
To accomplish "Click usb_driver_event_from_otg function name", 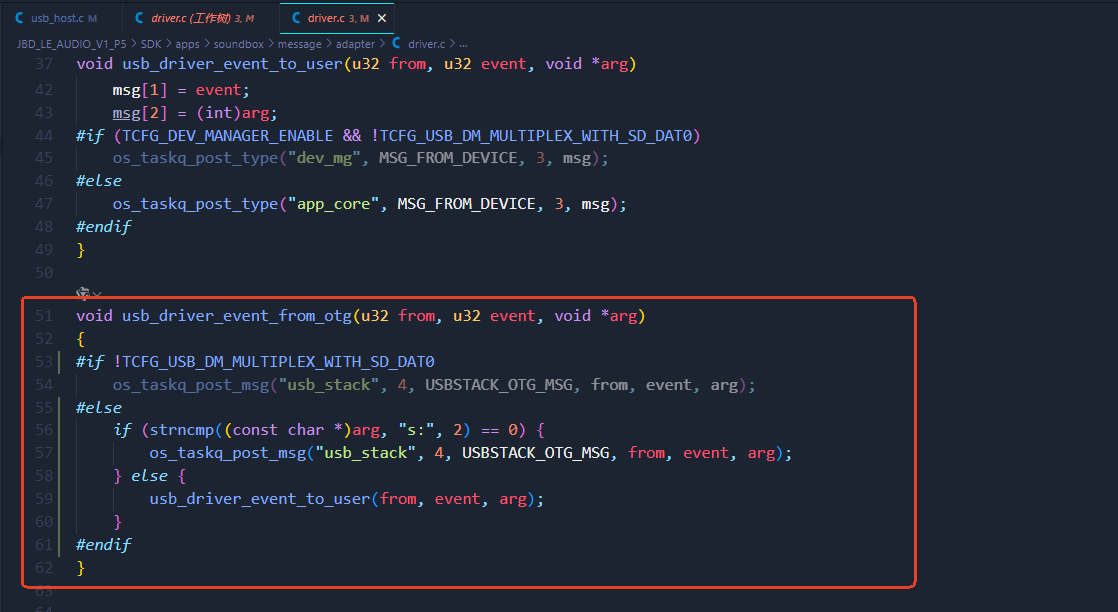I will 237,316.
